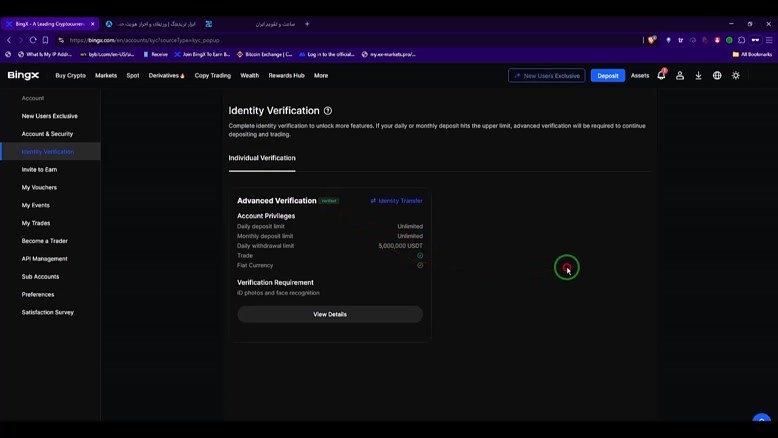Open the language globe icon
This screenshot has height=438, width=778.
coord(717,76)
